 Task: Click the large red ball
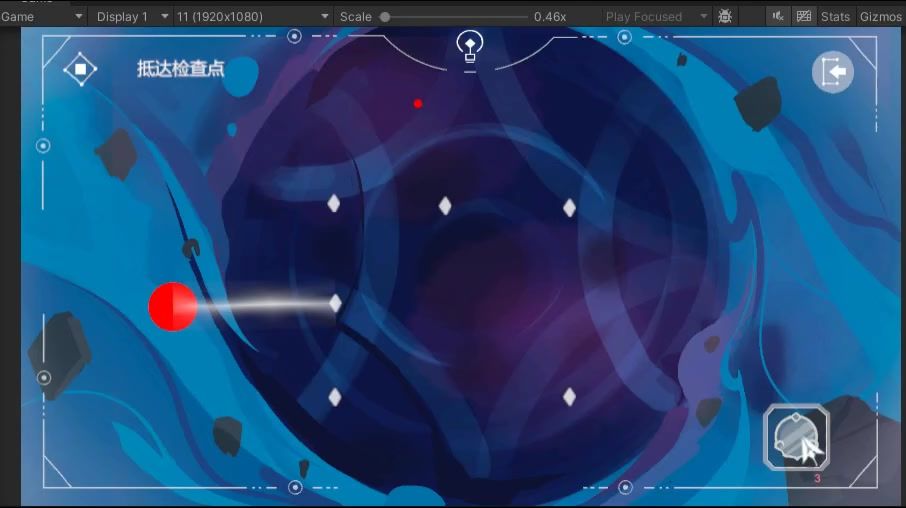coord(172,306)
